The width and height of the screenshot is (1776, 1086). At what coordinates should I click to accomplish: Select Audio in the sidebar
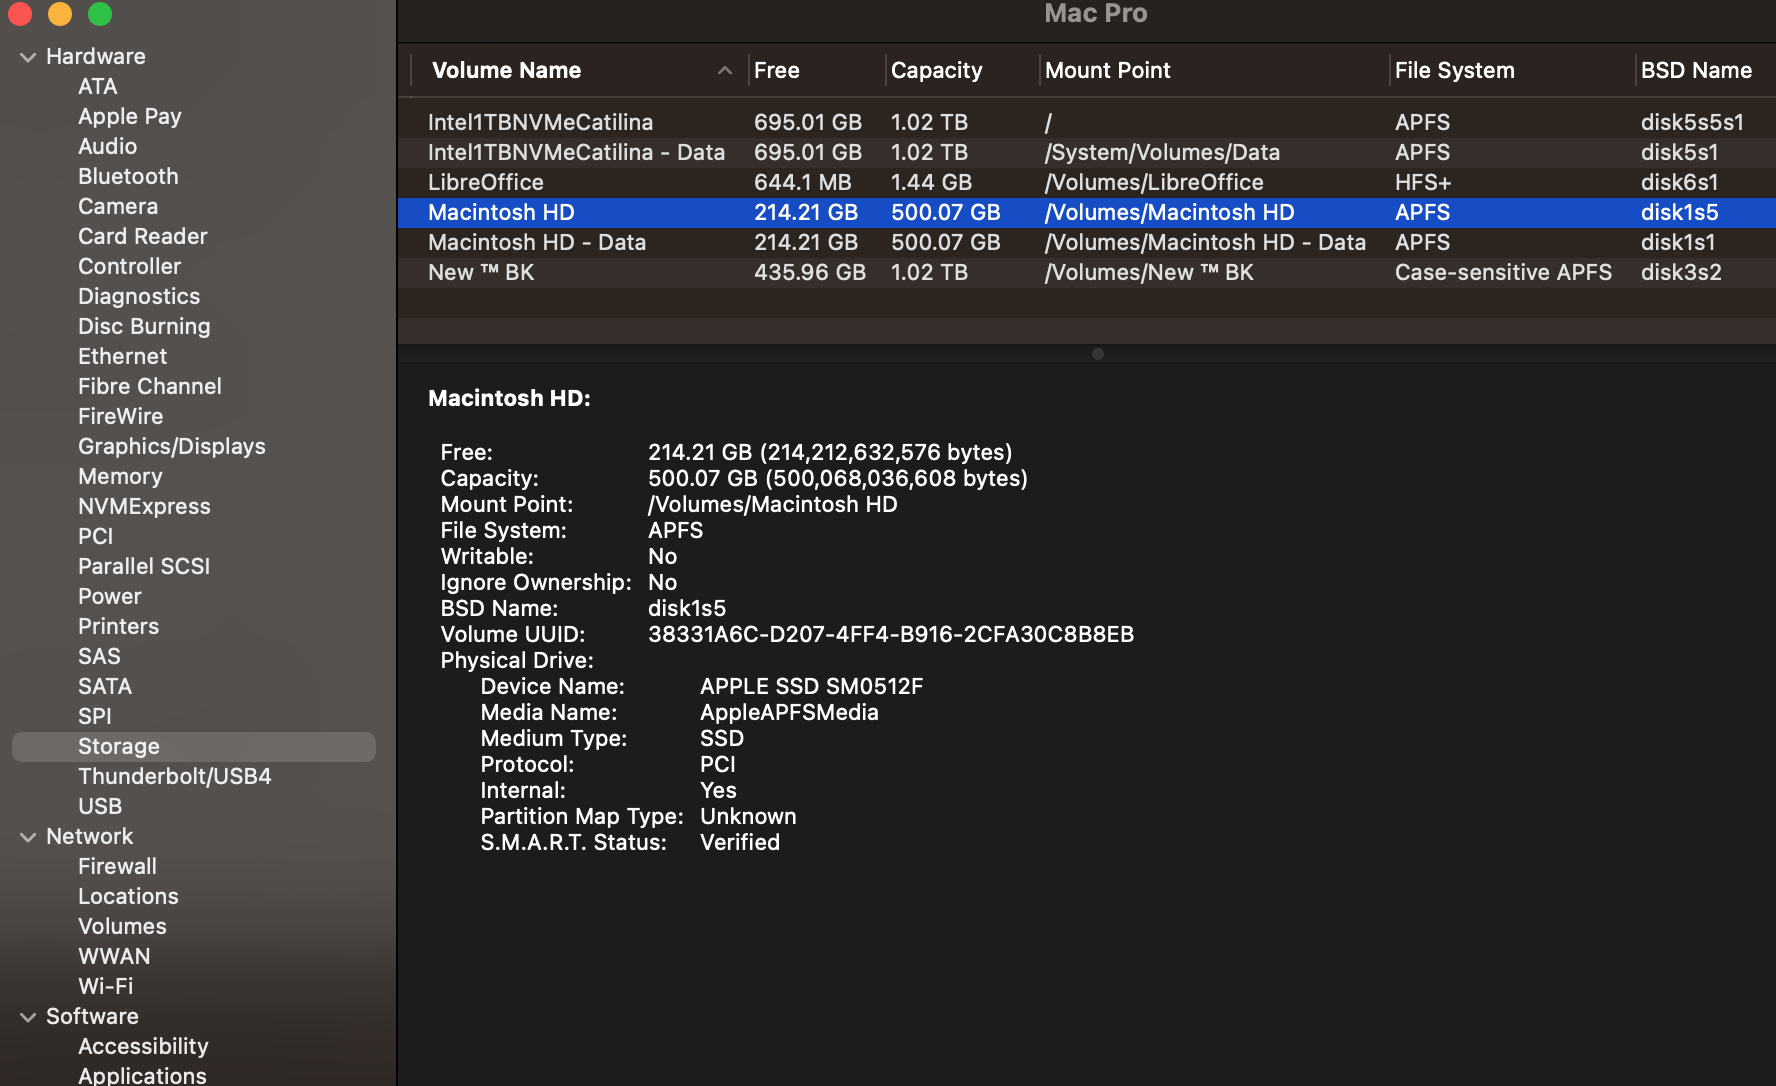108,147
